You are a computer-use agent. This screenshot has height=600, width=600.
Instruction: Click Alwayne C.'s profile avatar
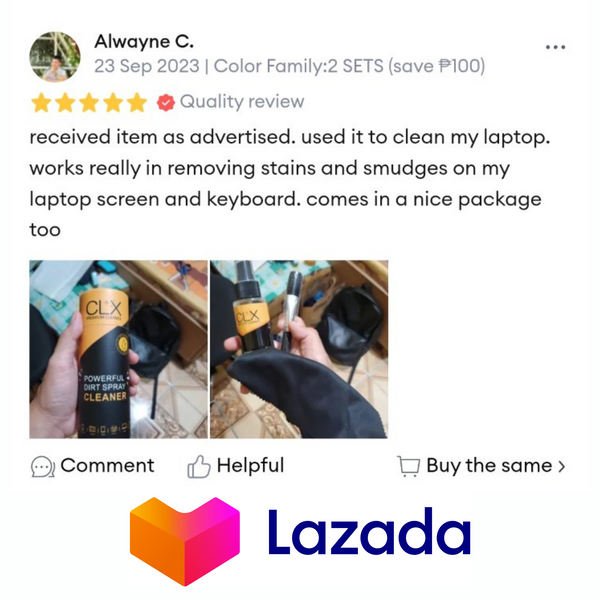[55, 57]
